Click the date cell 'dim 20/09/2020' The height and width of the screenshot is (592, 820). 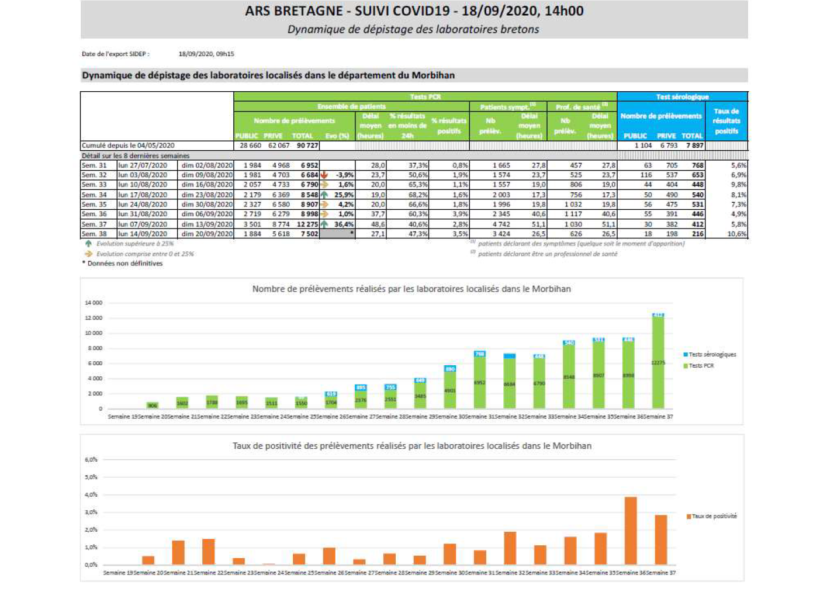tap(207, 234)
